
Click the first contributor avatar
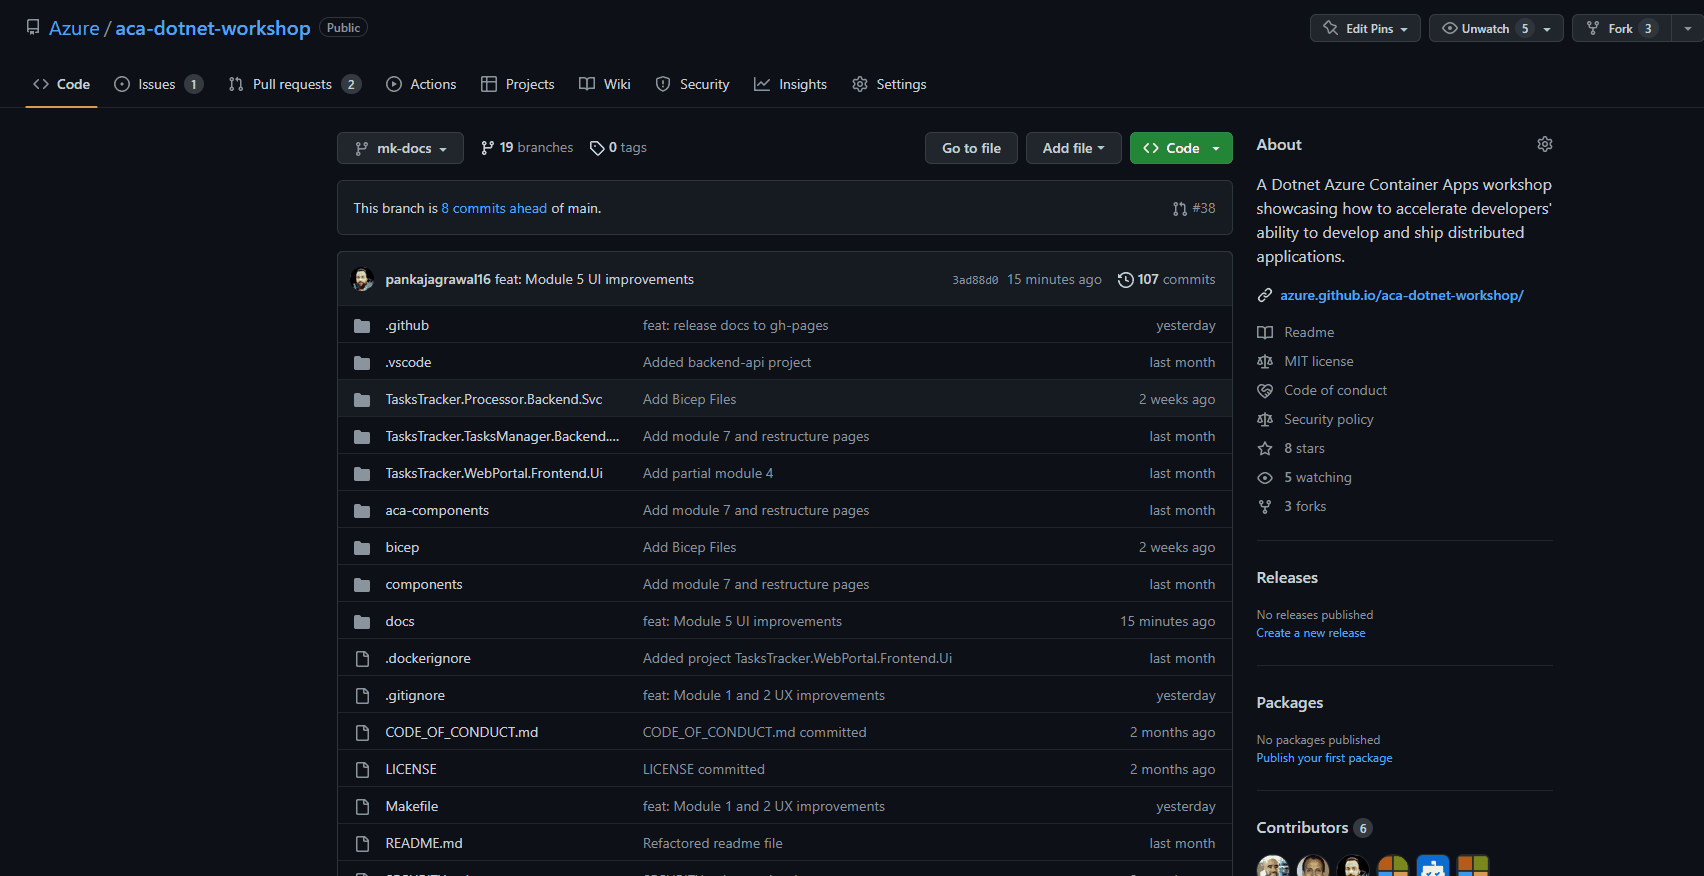coord(1272,866)
